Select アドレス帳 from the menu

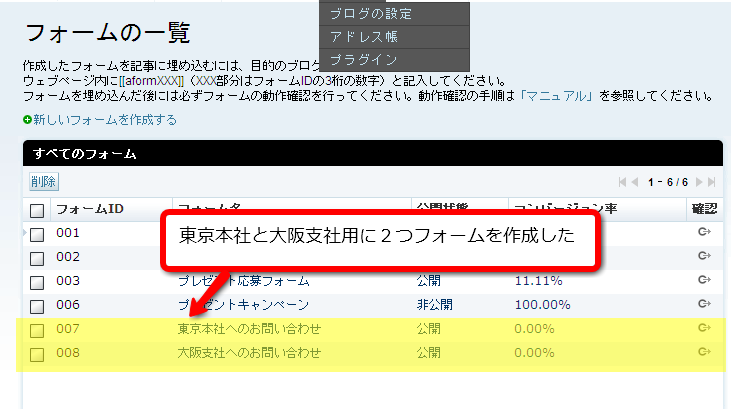(x=363, y=37)
